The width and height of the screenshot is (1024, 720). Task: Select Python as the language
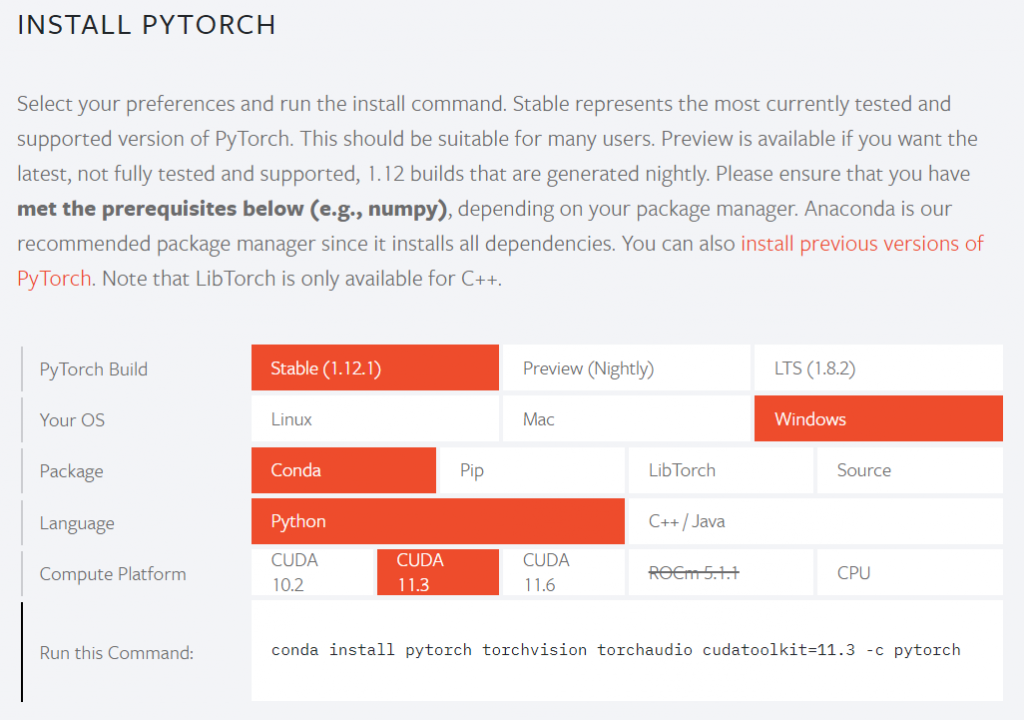click(x=437, y=521)
